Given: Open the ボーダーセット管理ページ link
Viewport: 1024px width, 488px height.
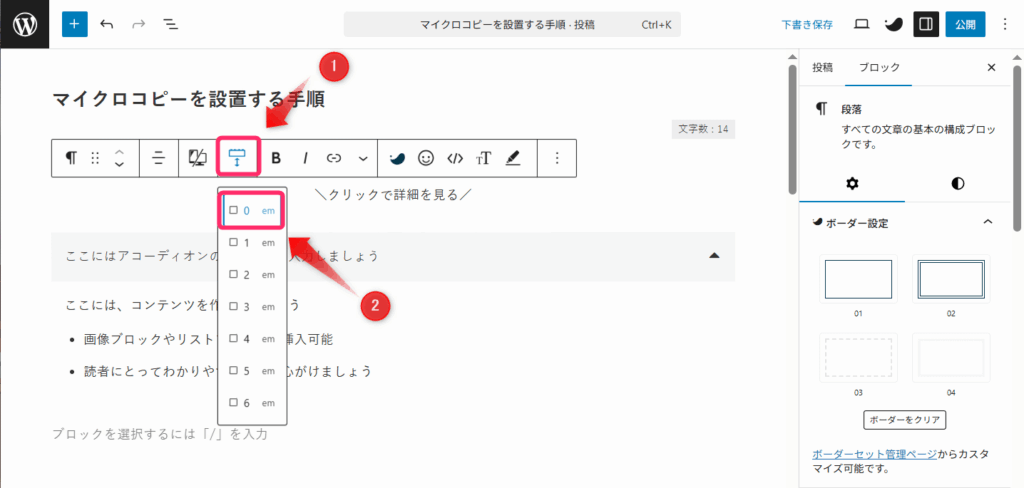Looking at the screenshot, I should pos(875,454).
